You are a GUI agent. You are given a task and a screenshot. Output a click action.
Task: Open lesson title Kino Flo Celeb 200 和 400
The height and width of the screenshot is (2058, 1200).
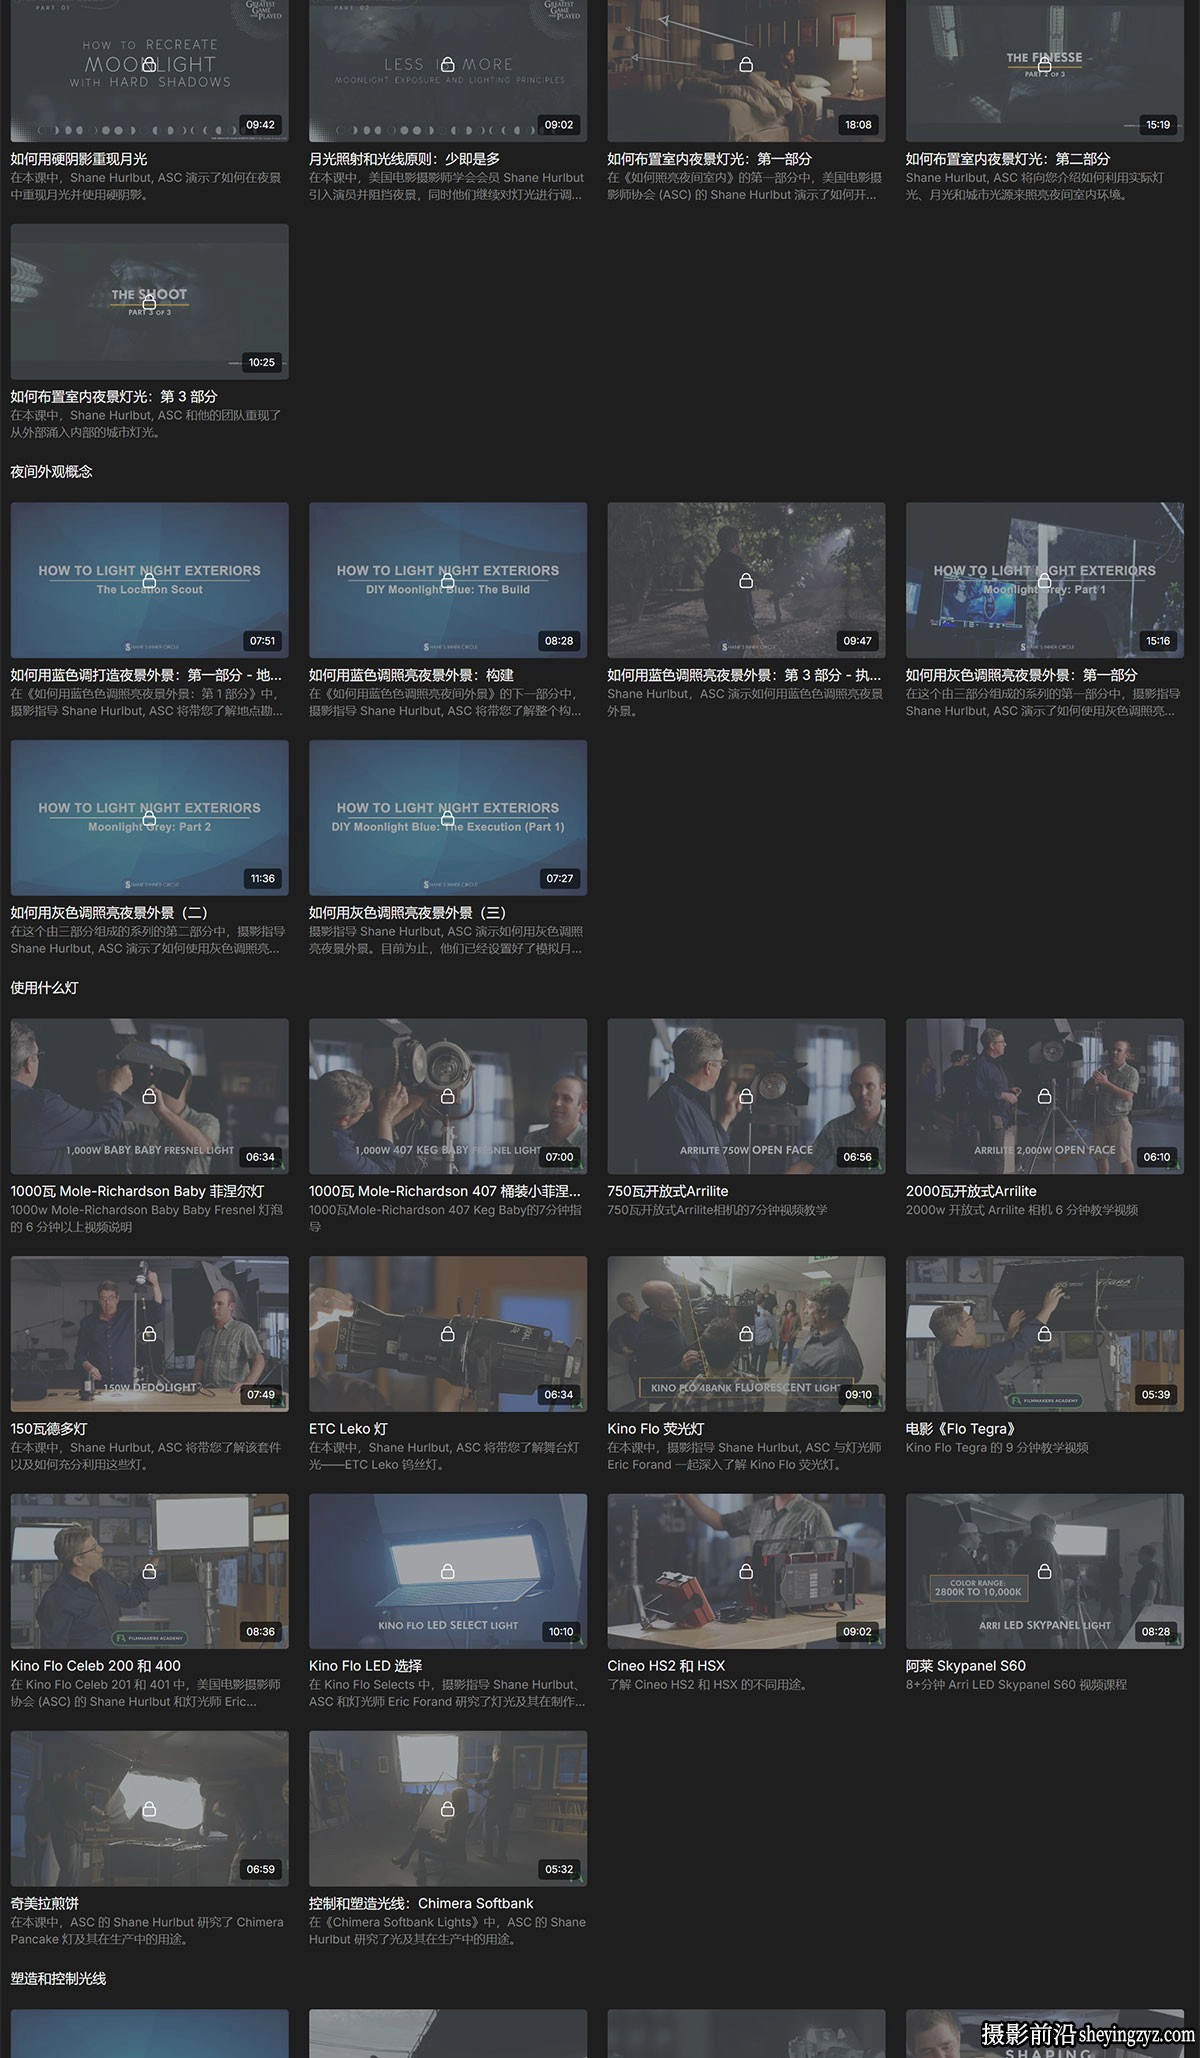95,1666
